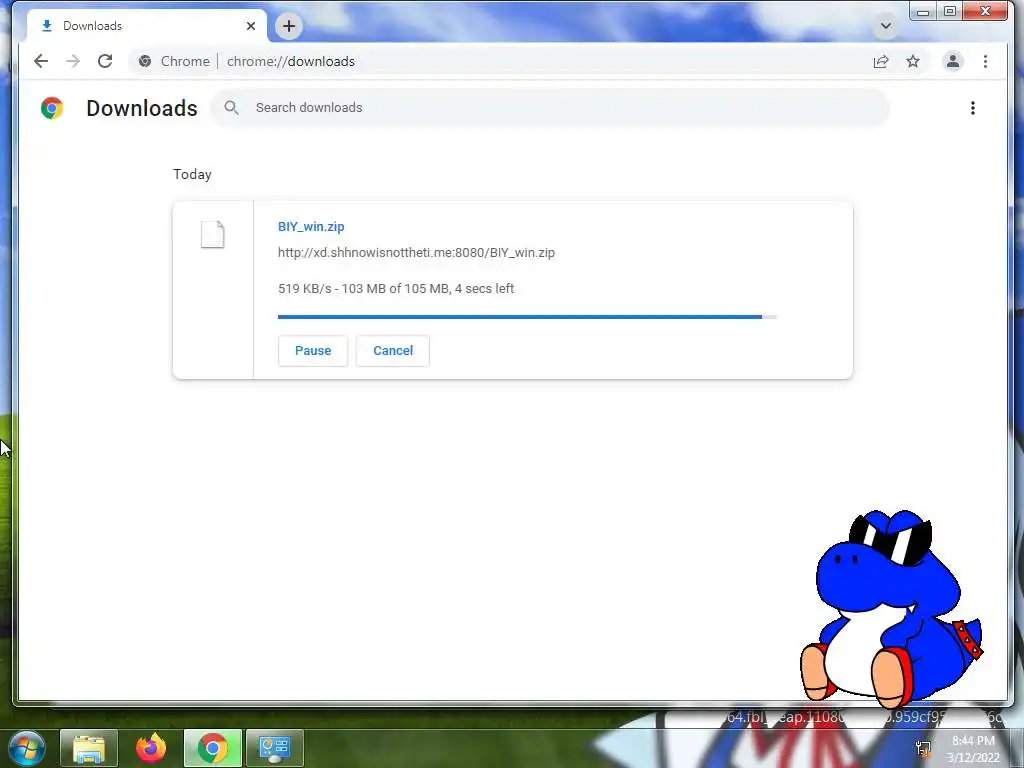This screenshot has height=768, width=1024.
Task: Bookmark this page with the star
Action: pos(913,61)
